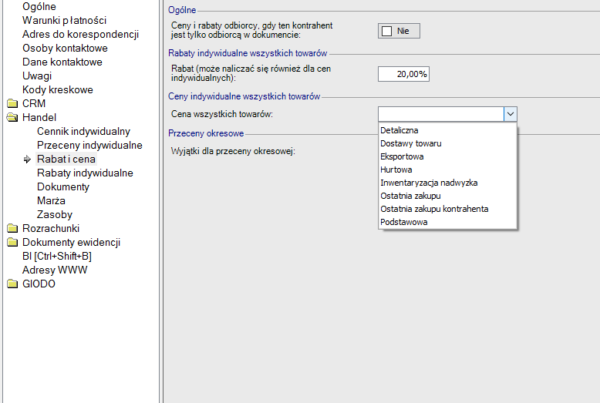Viewport: 600px width, 403px height.
Task: Click the GIODO folder icon
Action: 13,284
